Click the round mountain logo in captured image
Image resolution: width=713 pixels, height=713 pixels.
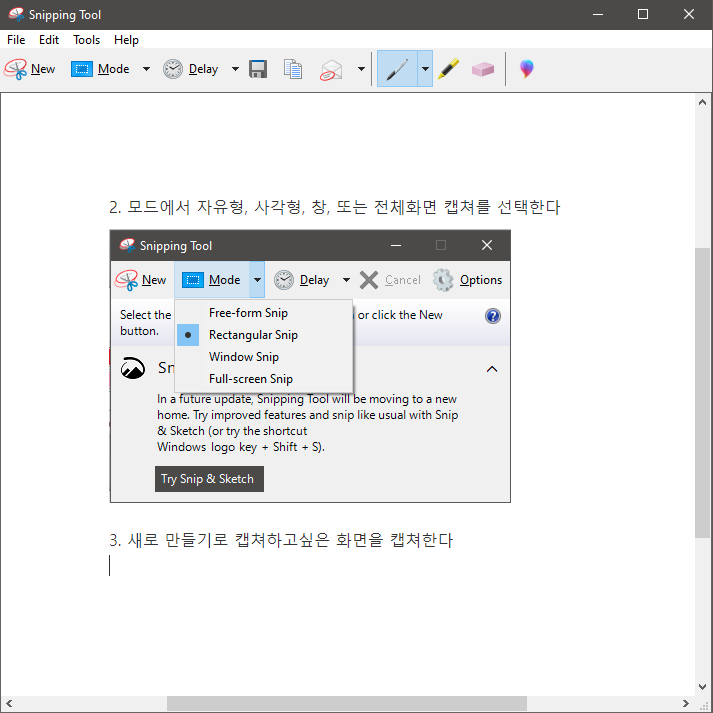[x=133, y=368]
